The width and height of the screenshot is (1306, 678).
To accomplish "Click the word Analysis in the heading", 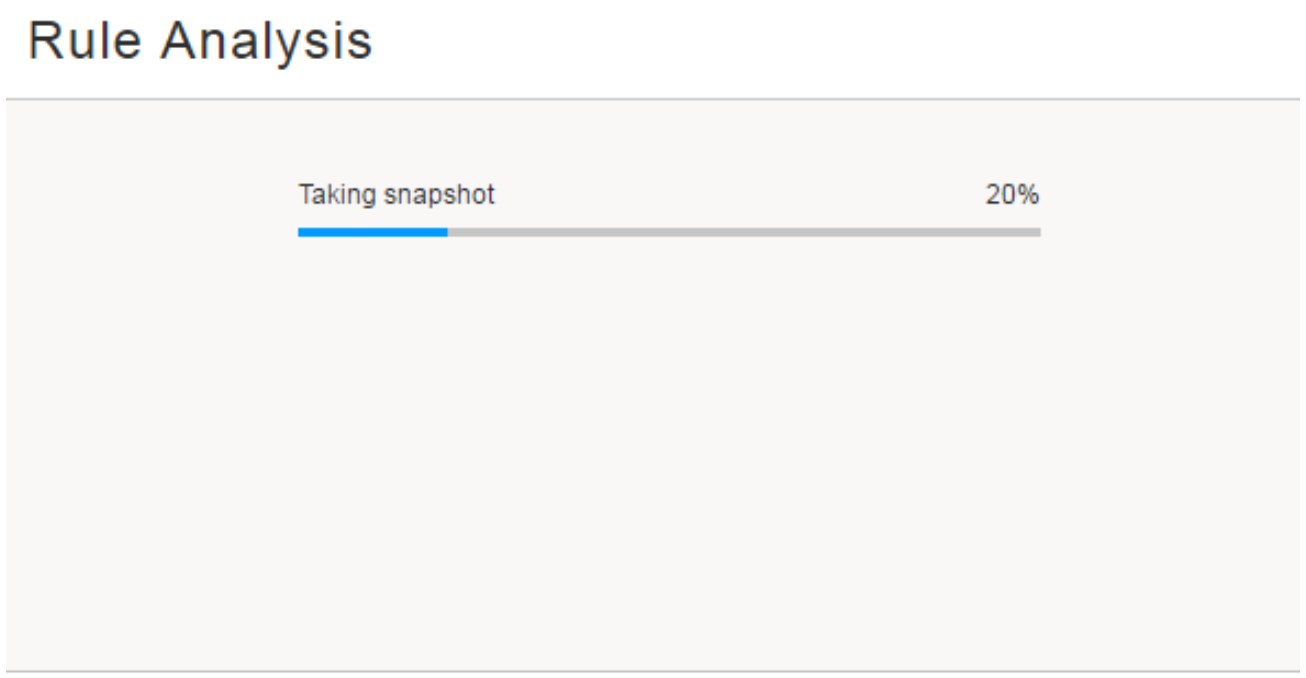I will pyautogui.click(x=267, y=42).
